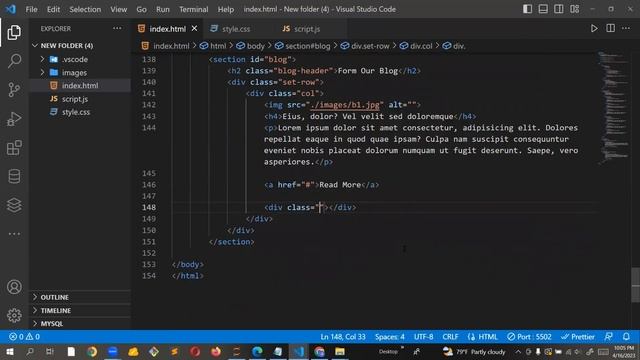Toggle the primary side bar

coord(527,9)
